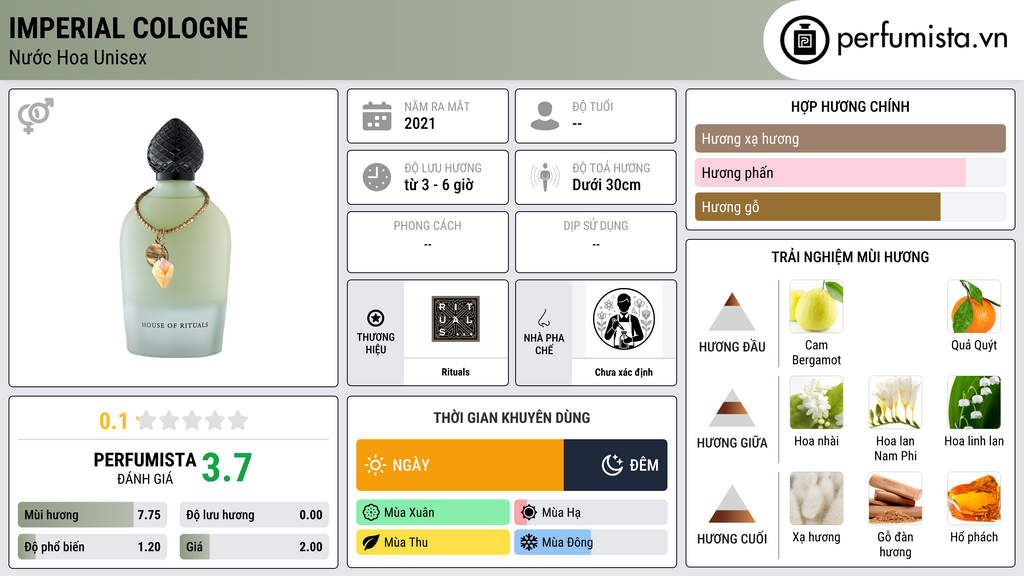Viewport: 1024px width, 576px height.
Task: Select the Đêm time-of-day segment
Action: click(615, 465)
